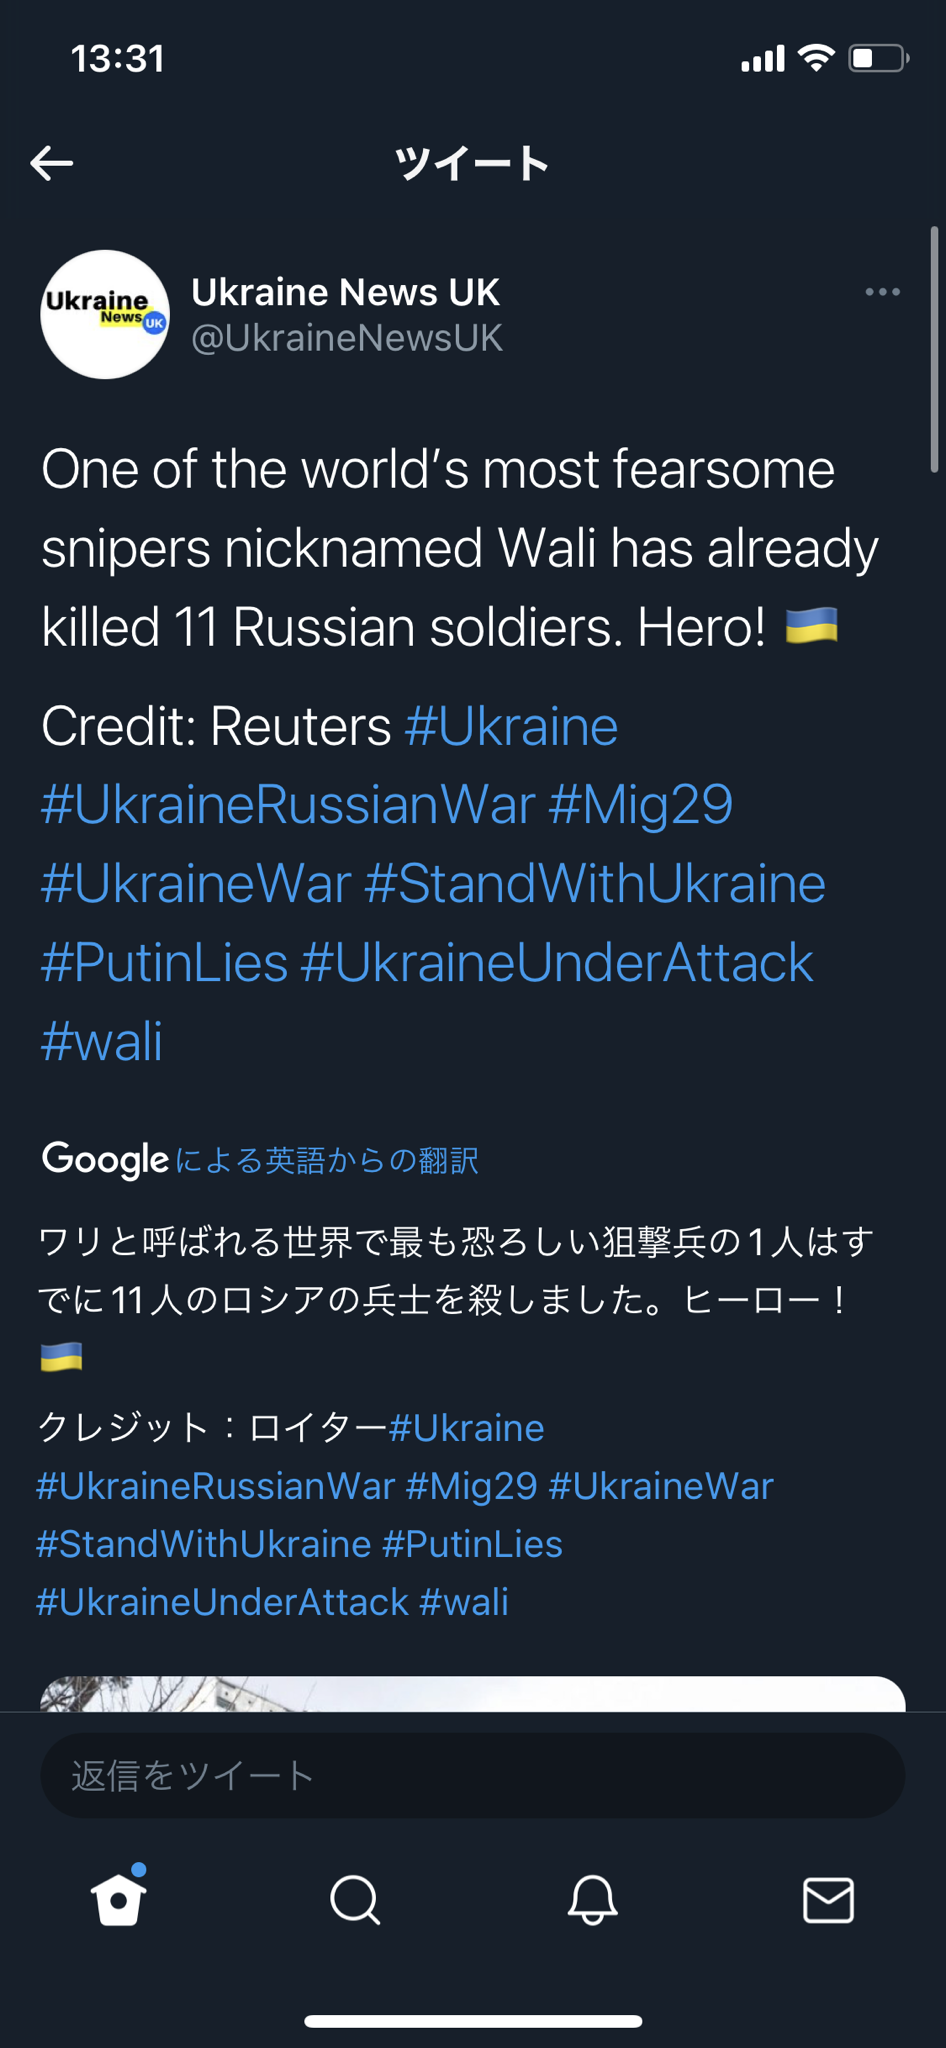Open the Messages envelope tab
Image resolution: width=946 pixels, height=2048 pixels.
tap(828, 1899)
